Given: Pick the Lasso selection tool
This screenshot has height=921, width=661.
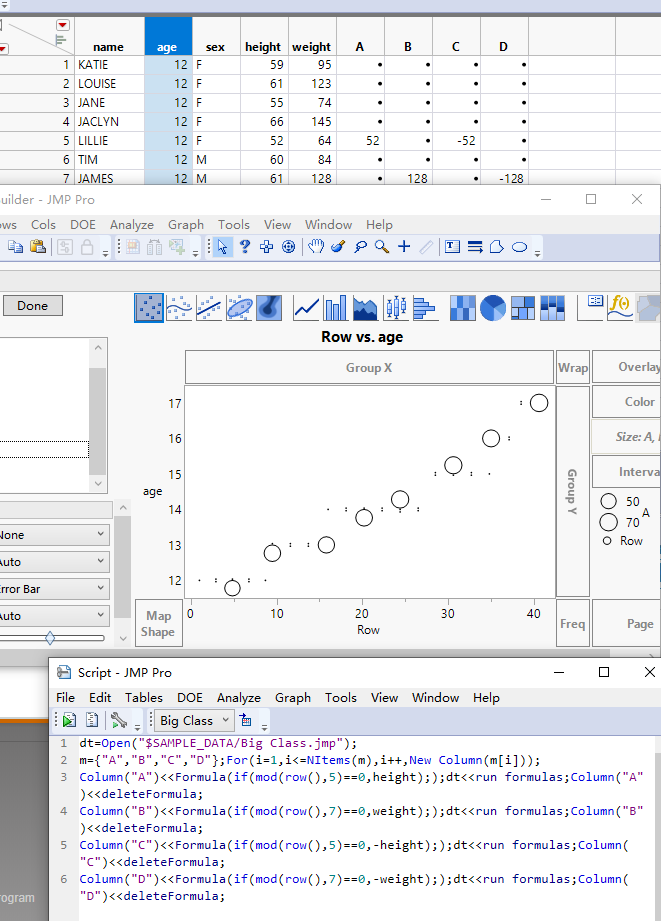Looking at the screenshot, I should pos(359,247).
